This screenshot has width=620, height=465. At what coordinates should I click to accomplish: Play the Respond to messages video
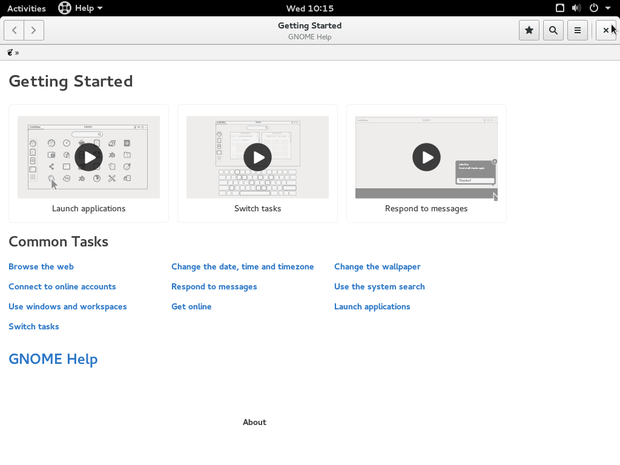[426, 157]
